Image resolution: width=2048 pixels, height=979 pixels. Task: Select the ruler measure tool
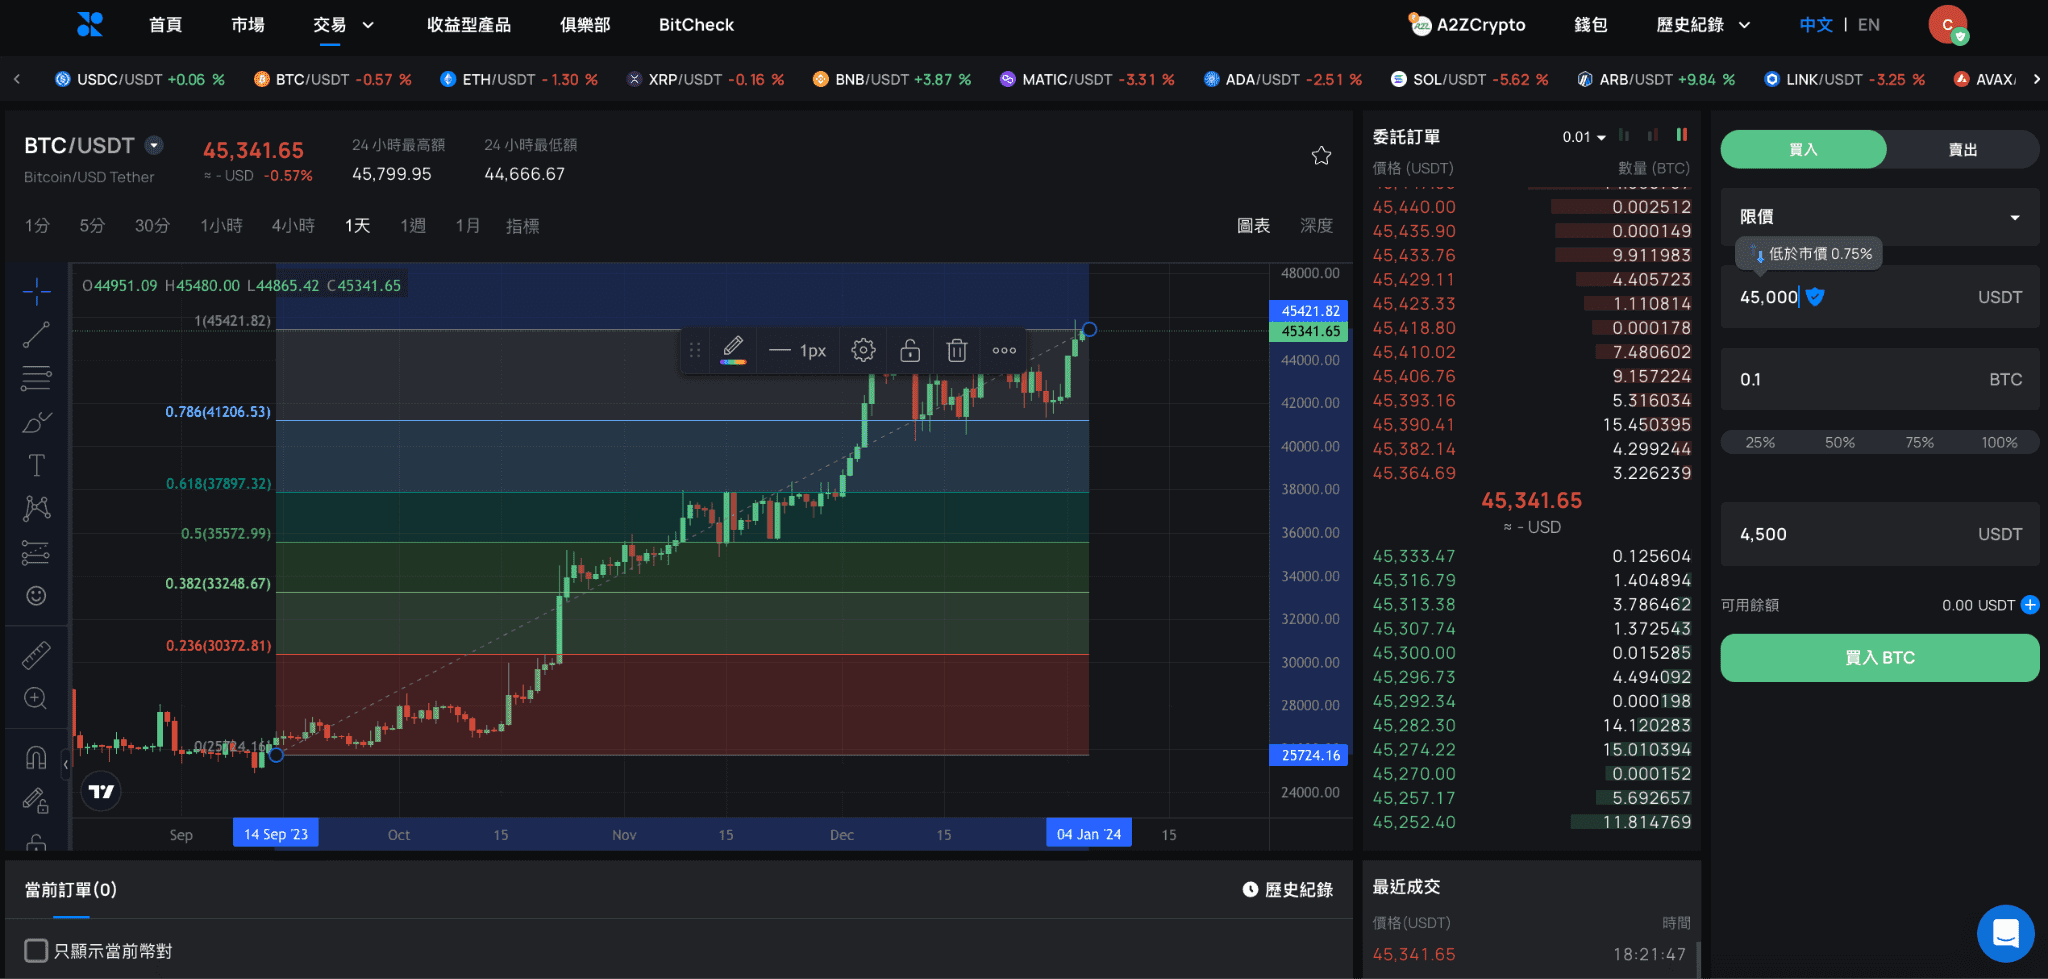[x=36, y=656]
